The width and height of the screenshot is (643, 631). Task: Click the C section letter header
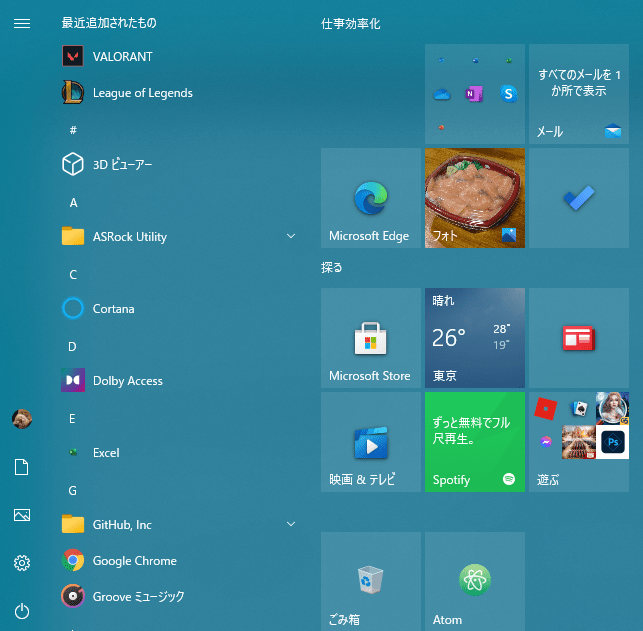click(x=73, y=274)
